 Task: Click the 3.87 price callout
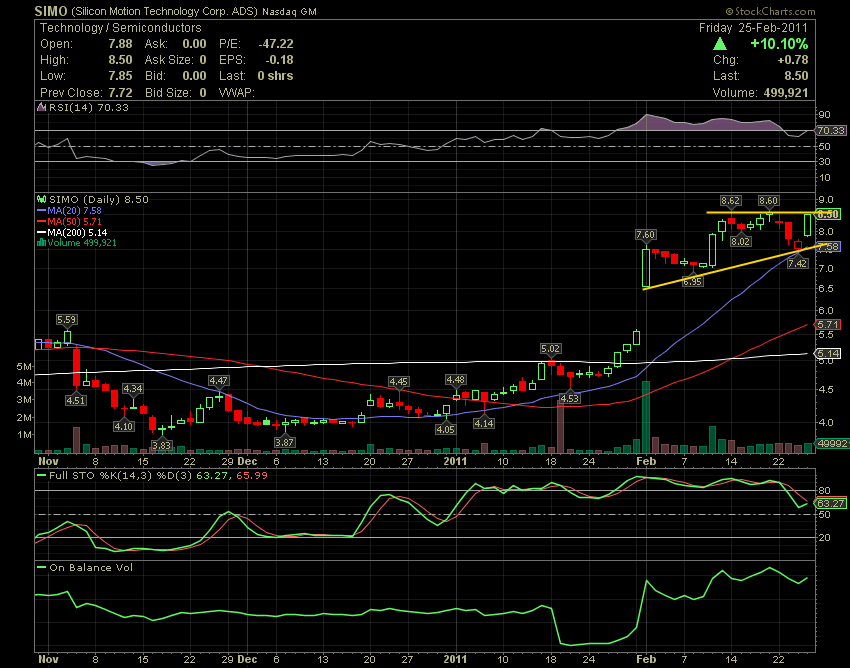(285, 442)
